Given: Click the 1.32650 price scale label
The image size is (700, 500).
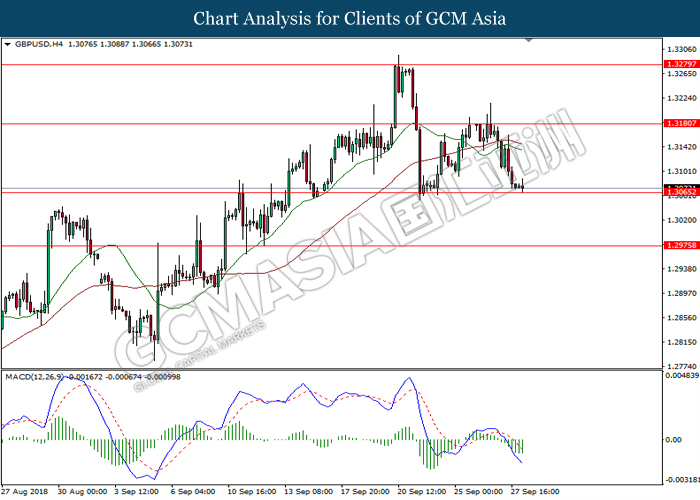Looking at the screenshot, I should coord(682,74).
